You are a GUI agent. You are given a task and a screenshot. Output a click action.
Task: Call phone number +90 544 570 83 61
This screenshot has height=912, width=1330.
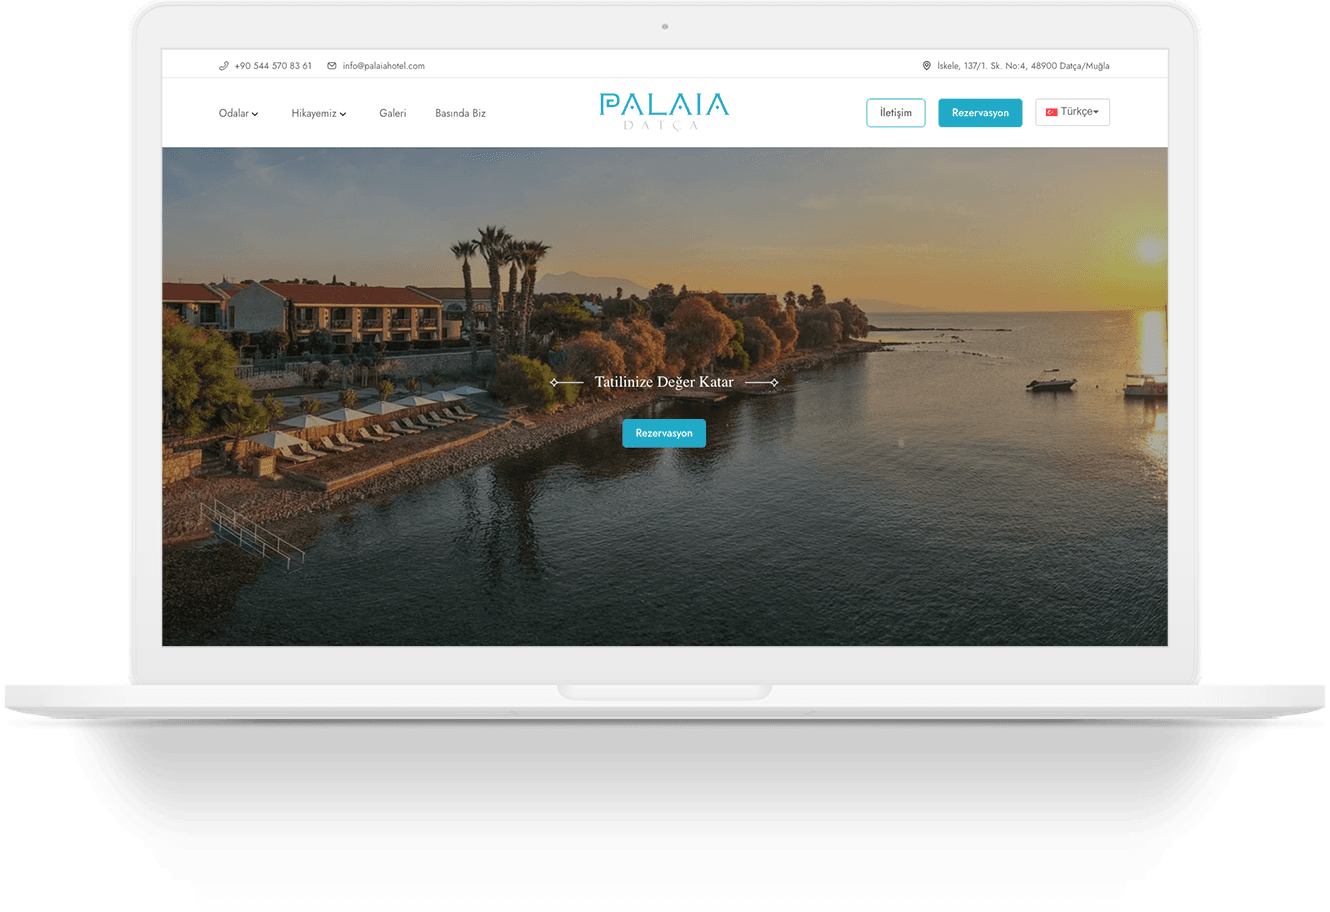(x=273, y=66)
